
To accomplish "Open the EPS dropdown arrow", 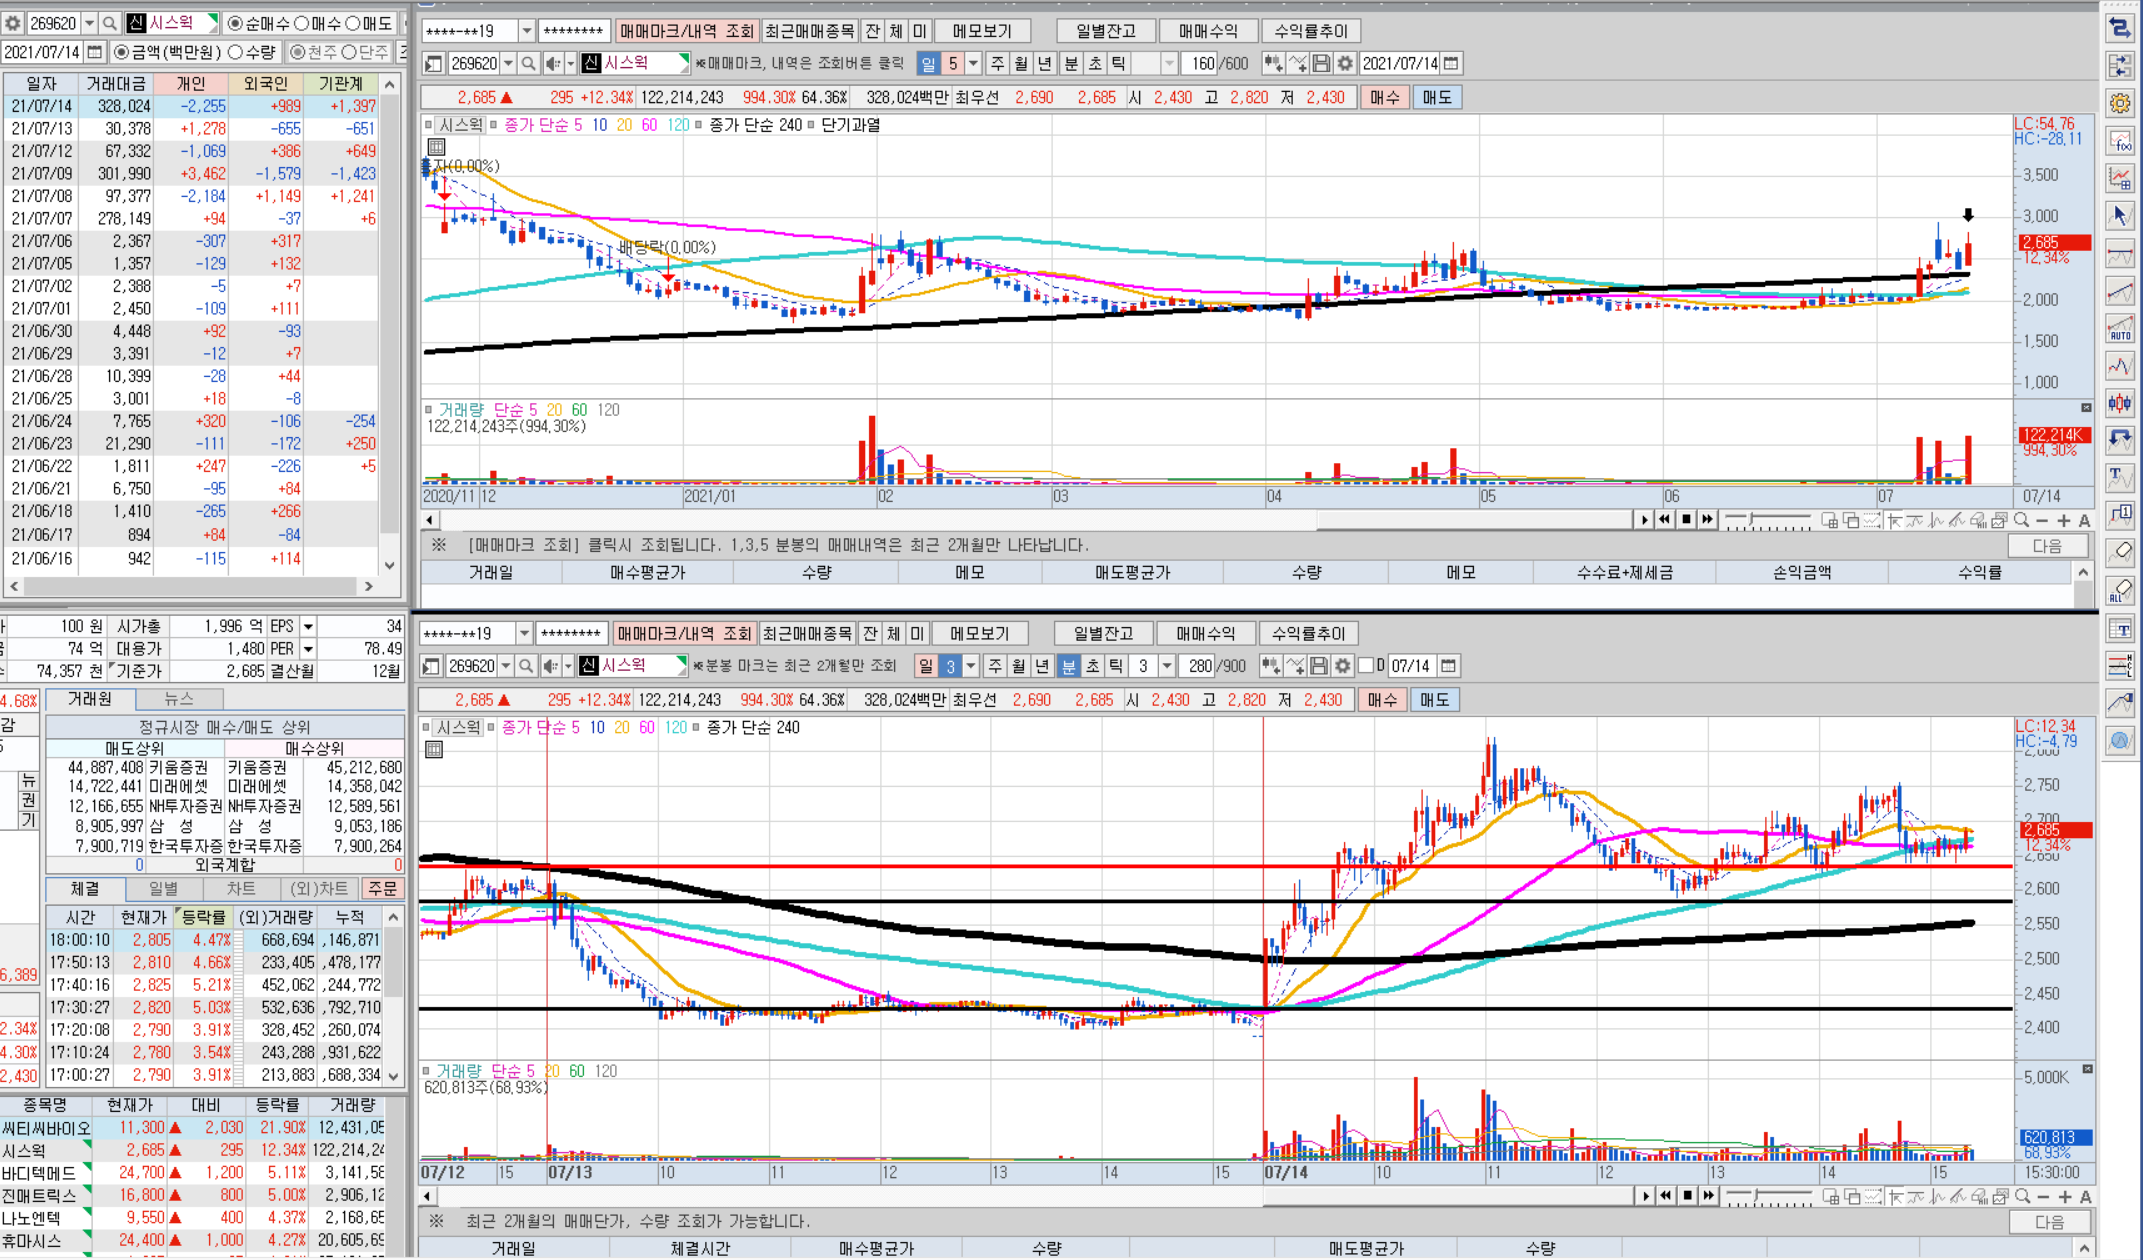I will [x=308, y=626].
